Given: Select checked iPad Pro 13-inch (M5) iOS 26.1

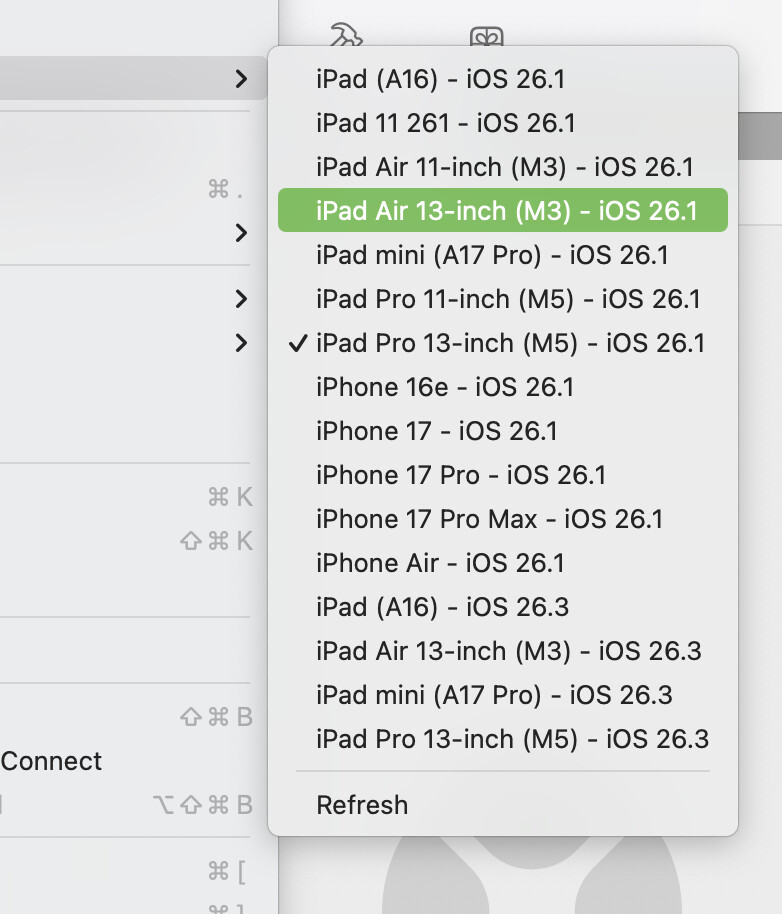Looking at the screenshot, I should coord(510,343).
